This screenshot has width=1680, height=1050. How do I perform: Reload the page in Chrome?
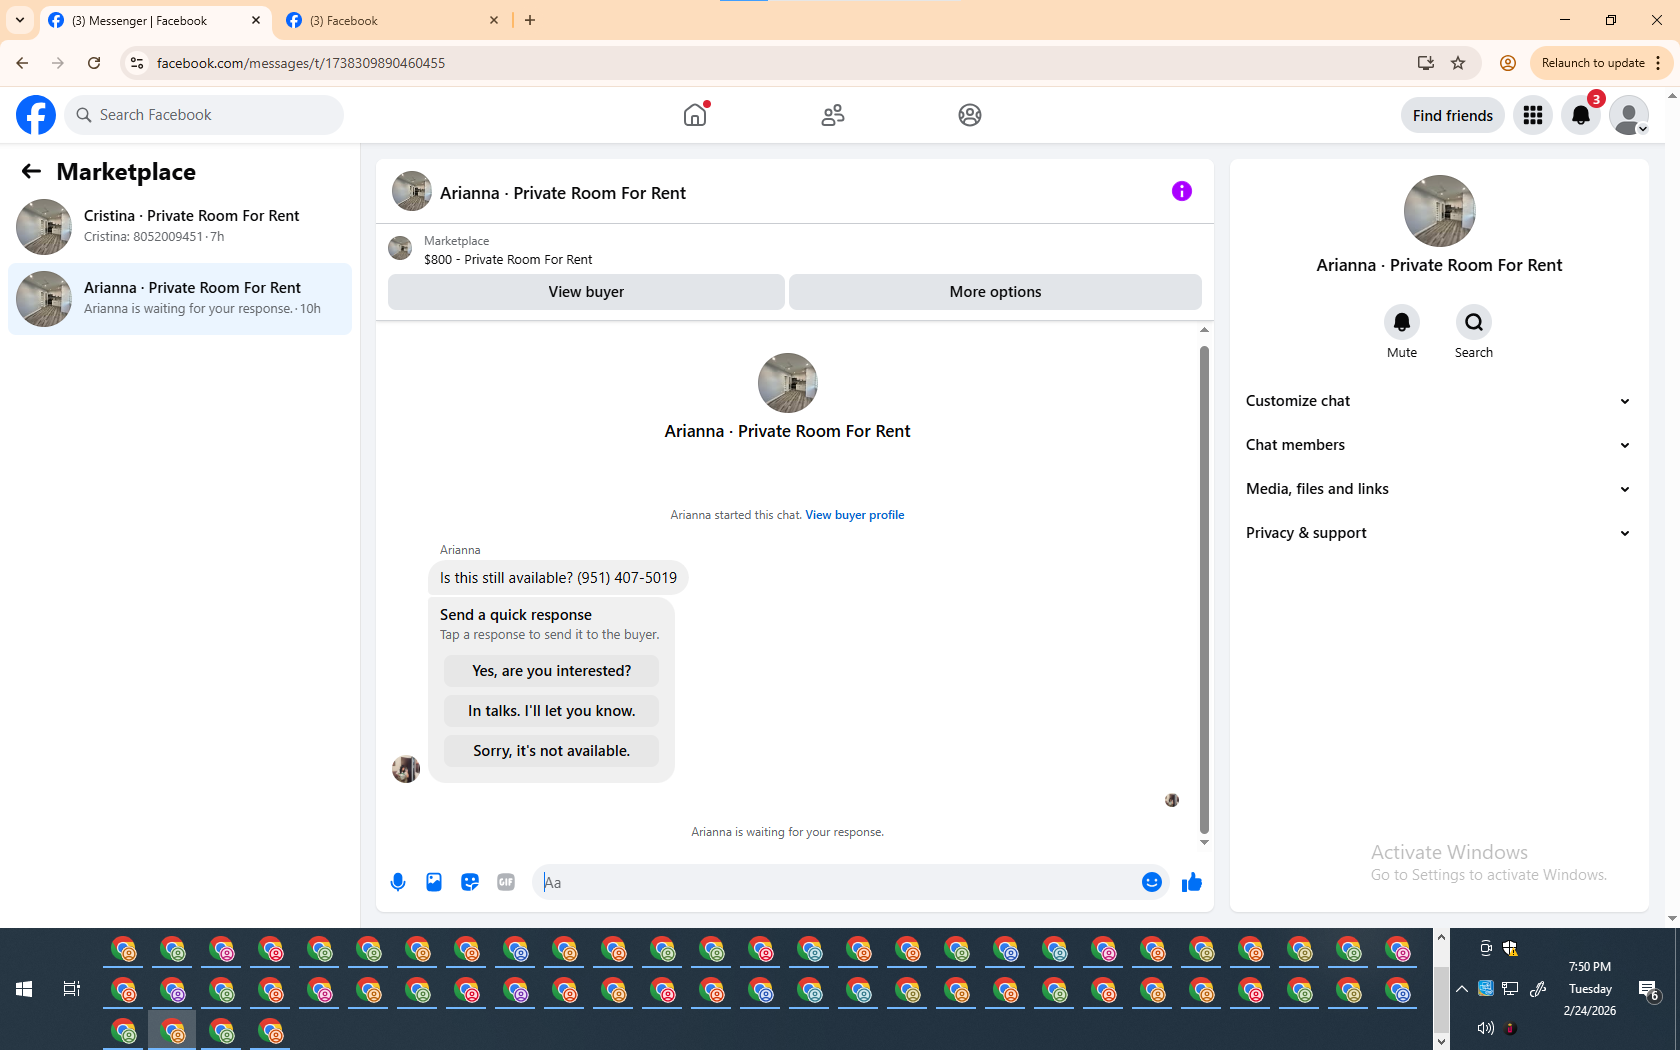click(94, 63)
